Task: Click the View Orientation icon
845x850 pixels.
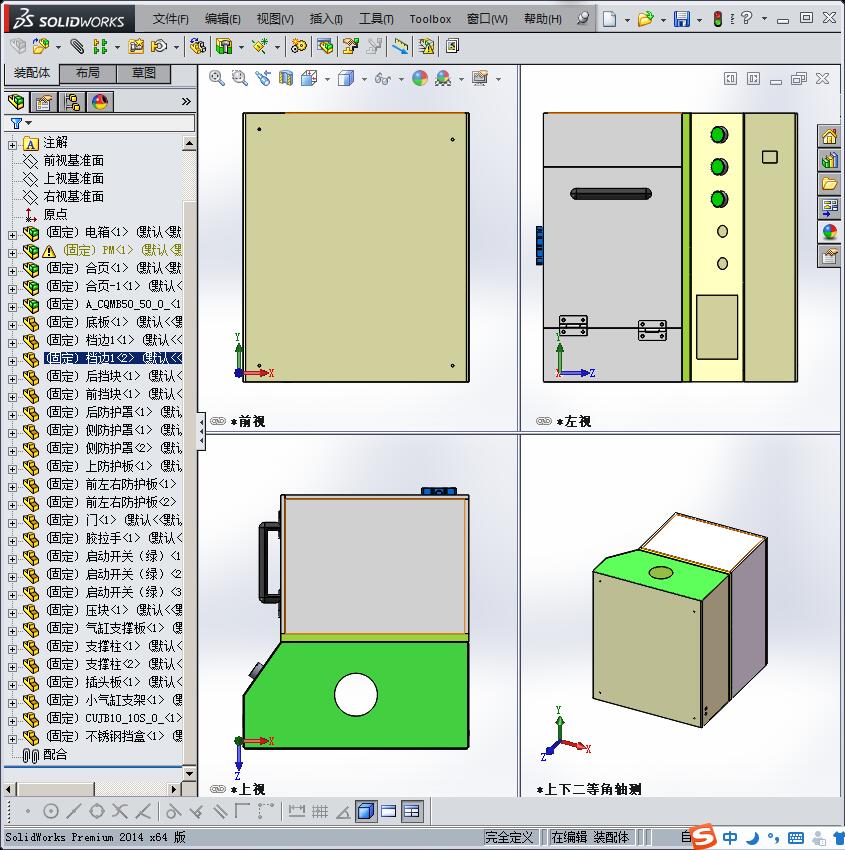Action: pyautogui.click(x=309, y=78)
